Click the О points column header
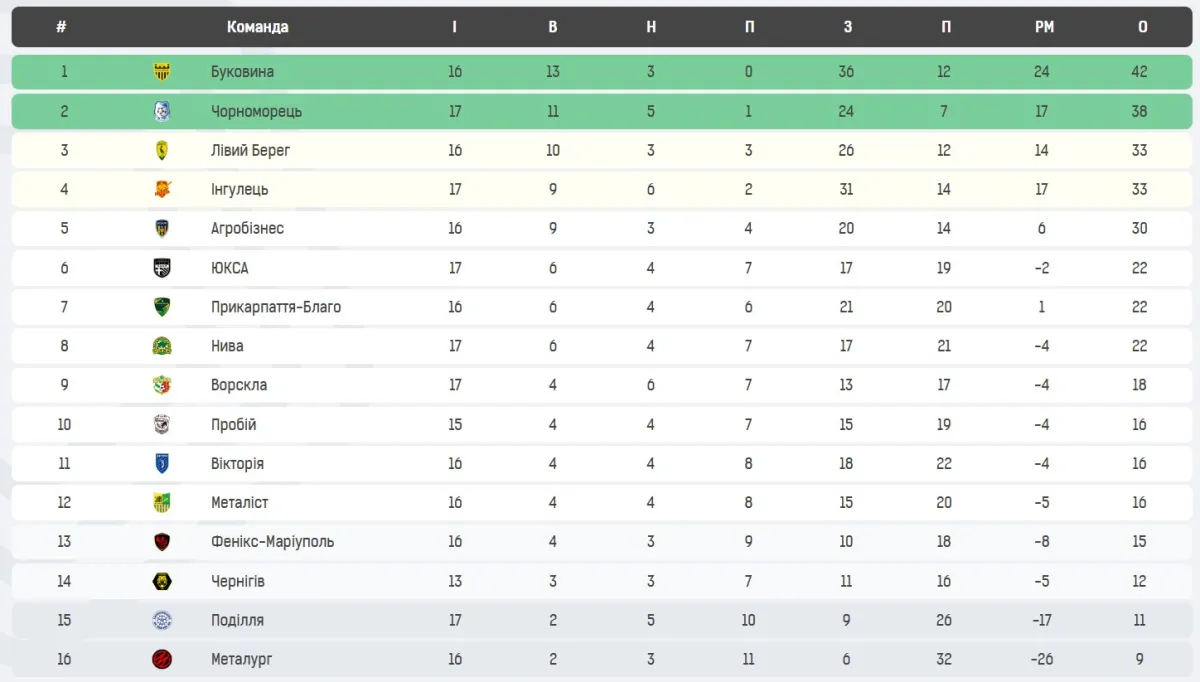Screen dimensions: 1200x682 pos(1142,27)
